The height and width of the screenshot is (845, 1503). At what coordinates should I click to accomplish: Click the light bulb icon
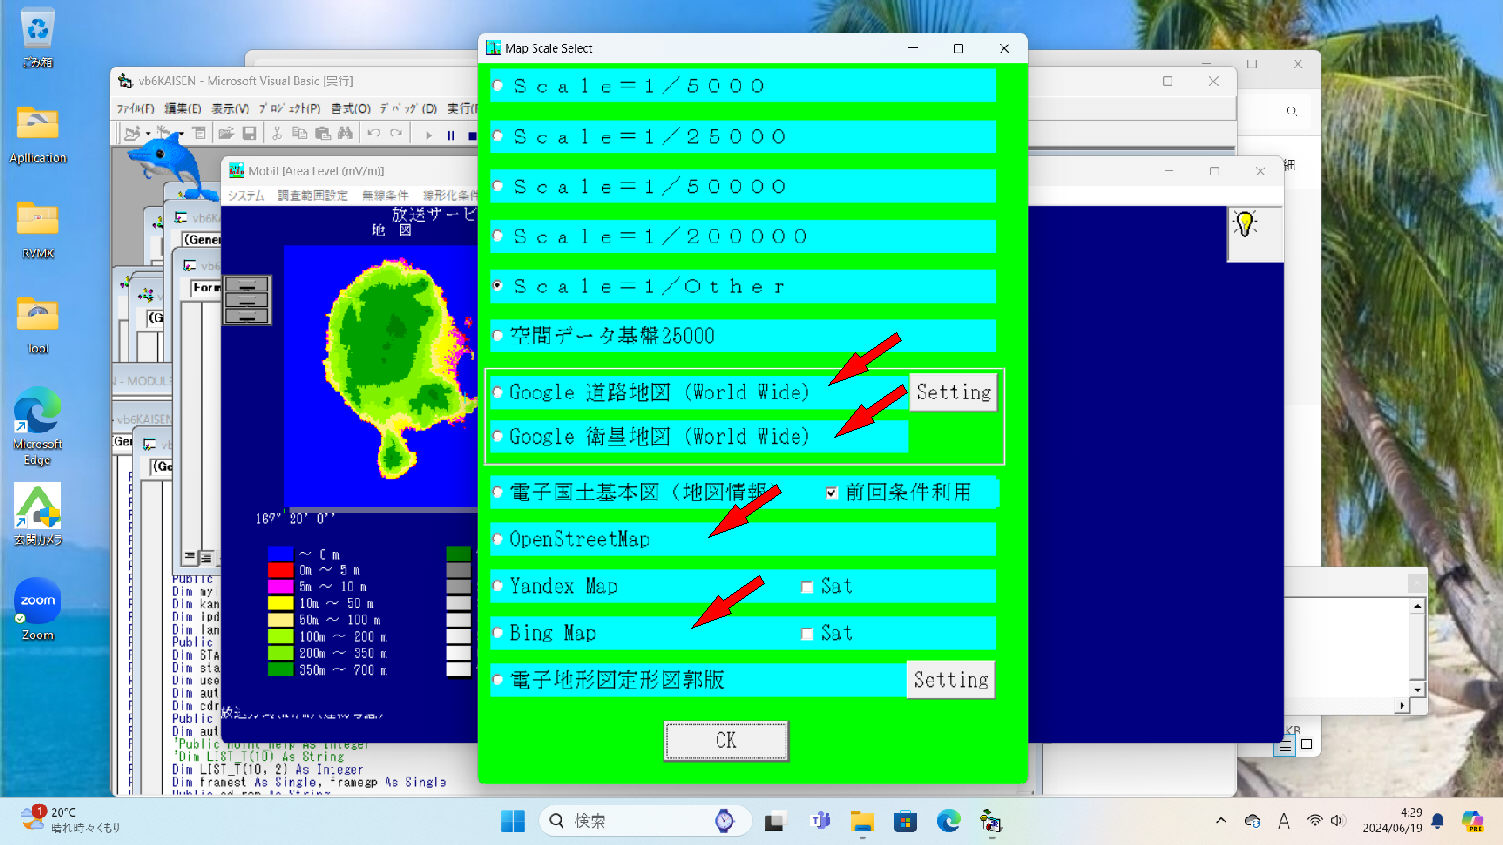(1245, 224)
